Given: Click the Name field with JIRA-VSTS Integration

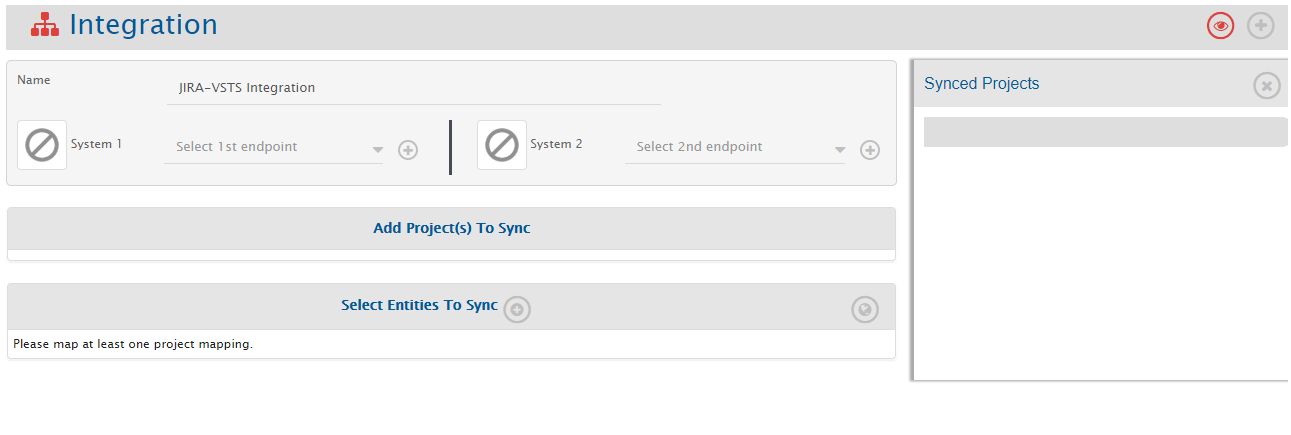Looking at the screenshot, I should [x=412, y=88].
